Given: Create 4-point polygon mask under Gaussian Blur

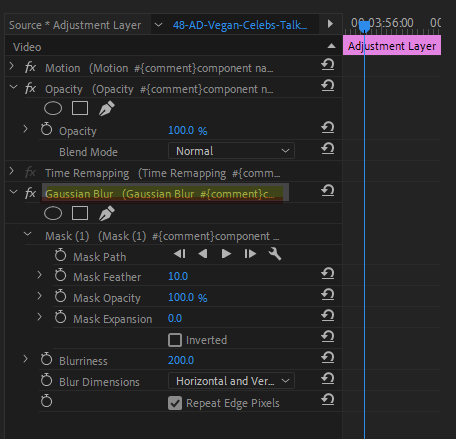Looking at the screenshot, I should 80,213.
